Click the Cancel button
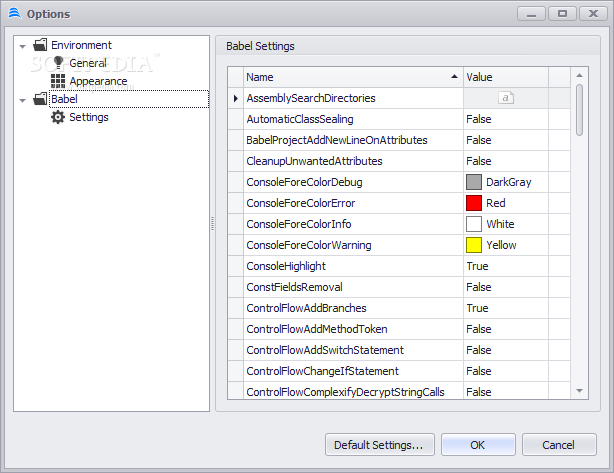Image resolution: width=614 pixels, height=473 pixels. (559, 445)
